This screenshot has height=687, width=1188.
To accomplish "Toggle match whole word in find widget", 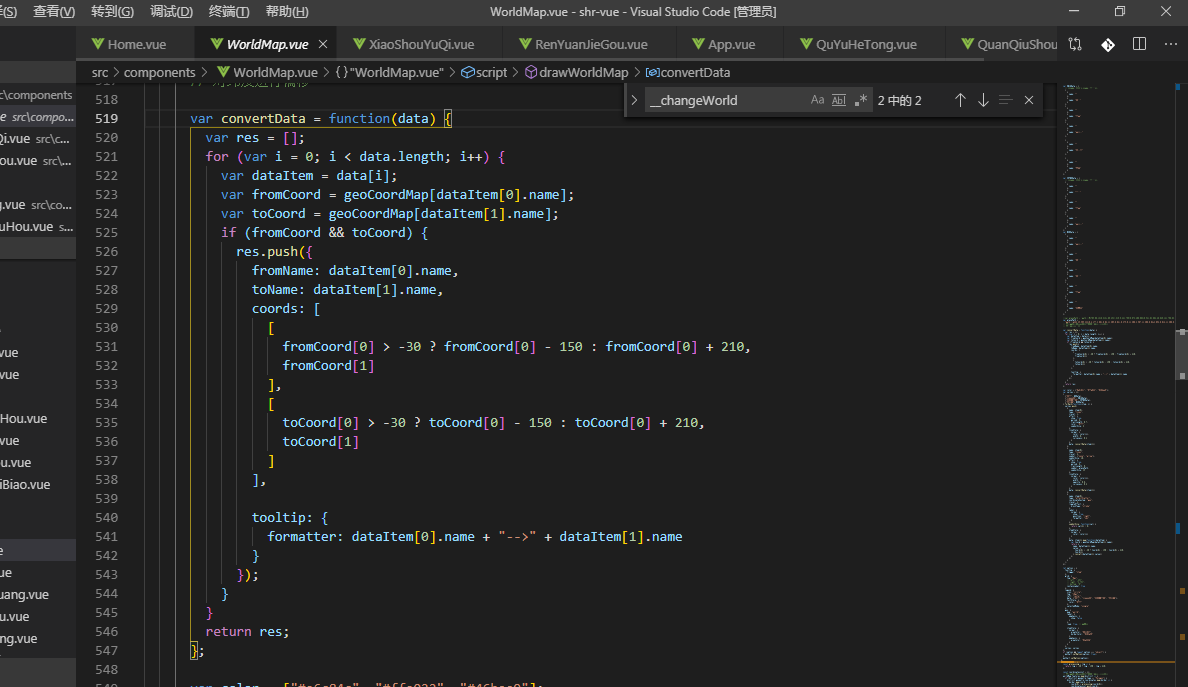I will [x=839, y=100].
